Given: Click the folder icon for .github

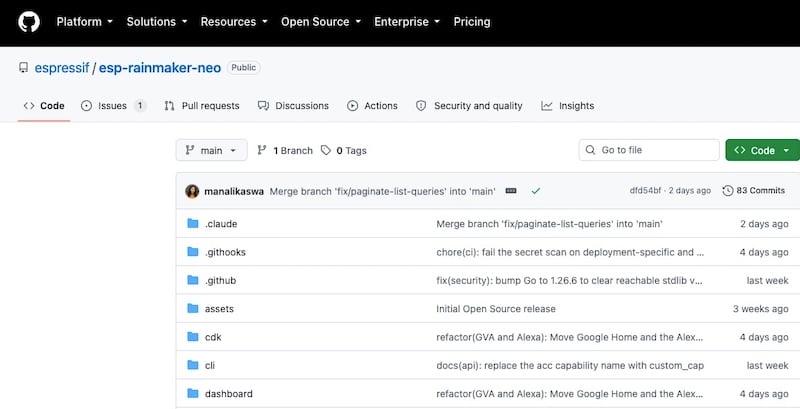Looking at the screenshot, I should click(x=193, y=280).
